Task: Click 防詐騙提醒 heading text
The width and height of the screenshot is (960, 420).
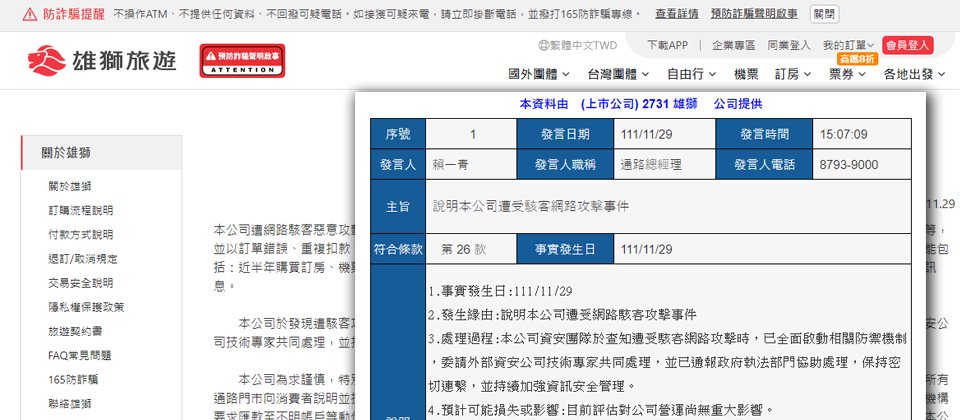Action: [73, 14]
